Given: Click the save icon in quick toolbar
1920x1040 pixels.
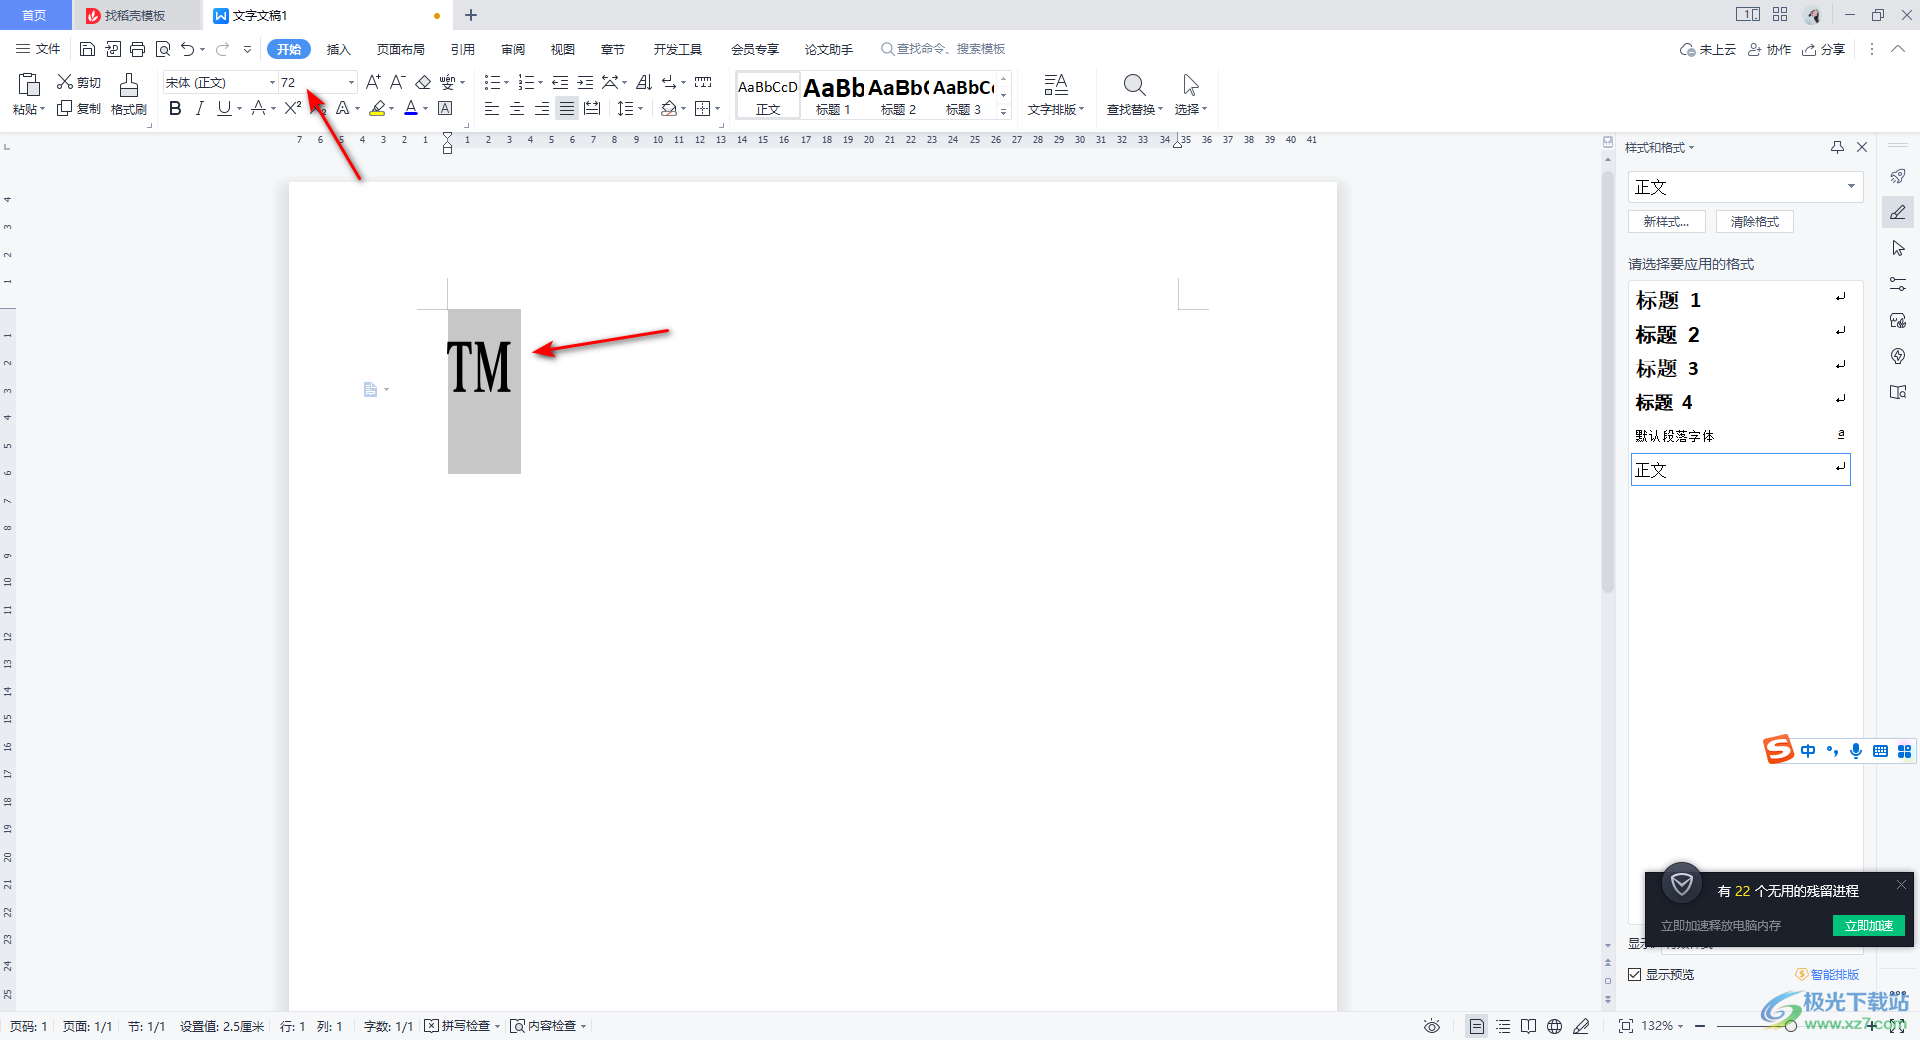Looking at the screenshot, I should coord(87,49).
